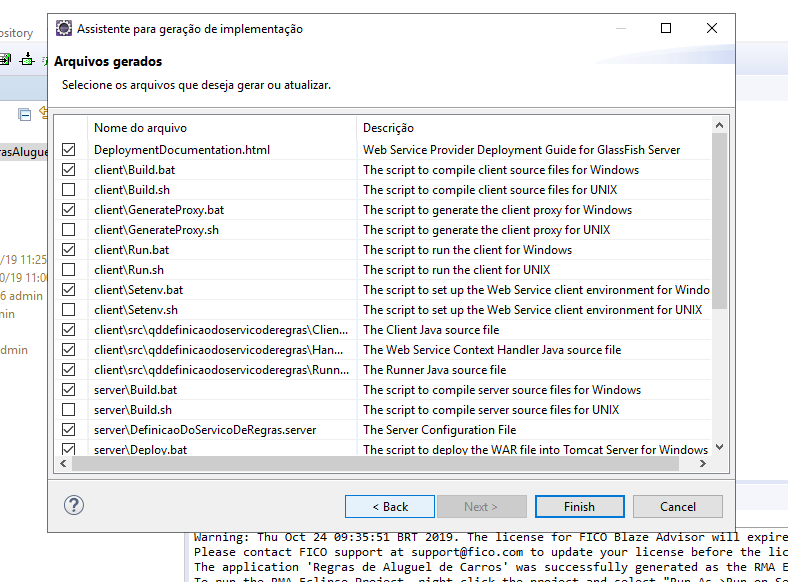This screenshot has height=582, width=788.
Task: Select the client\Build.bat file name
Action: coord(135,170)
